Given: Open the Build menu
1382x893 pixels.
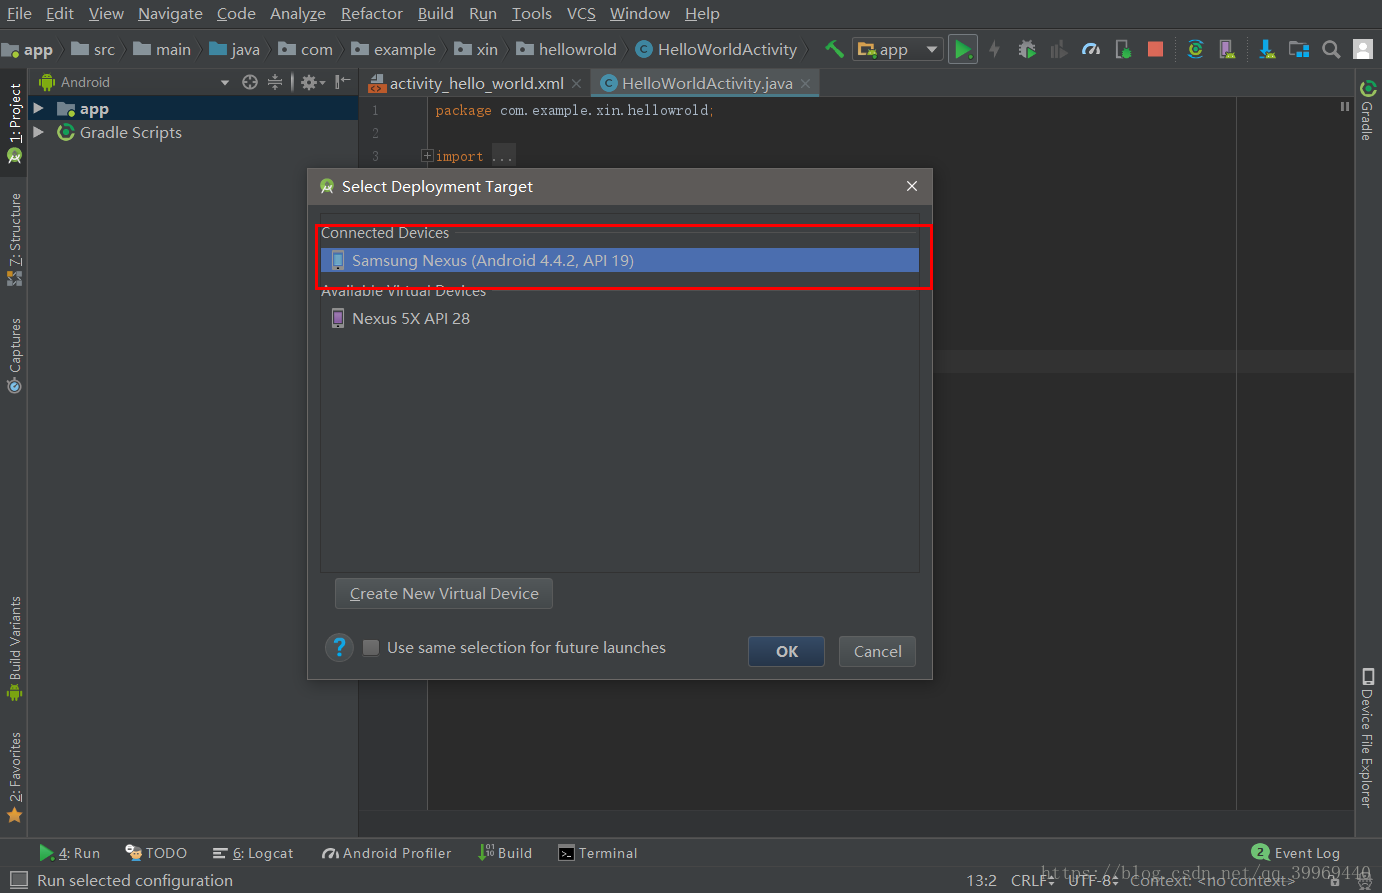Looking at the screenshot, I should point(436,14).
